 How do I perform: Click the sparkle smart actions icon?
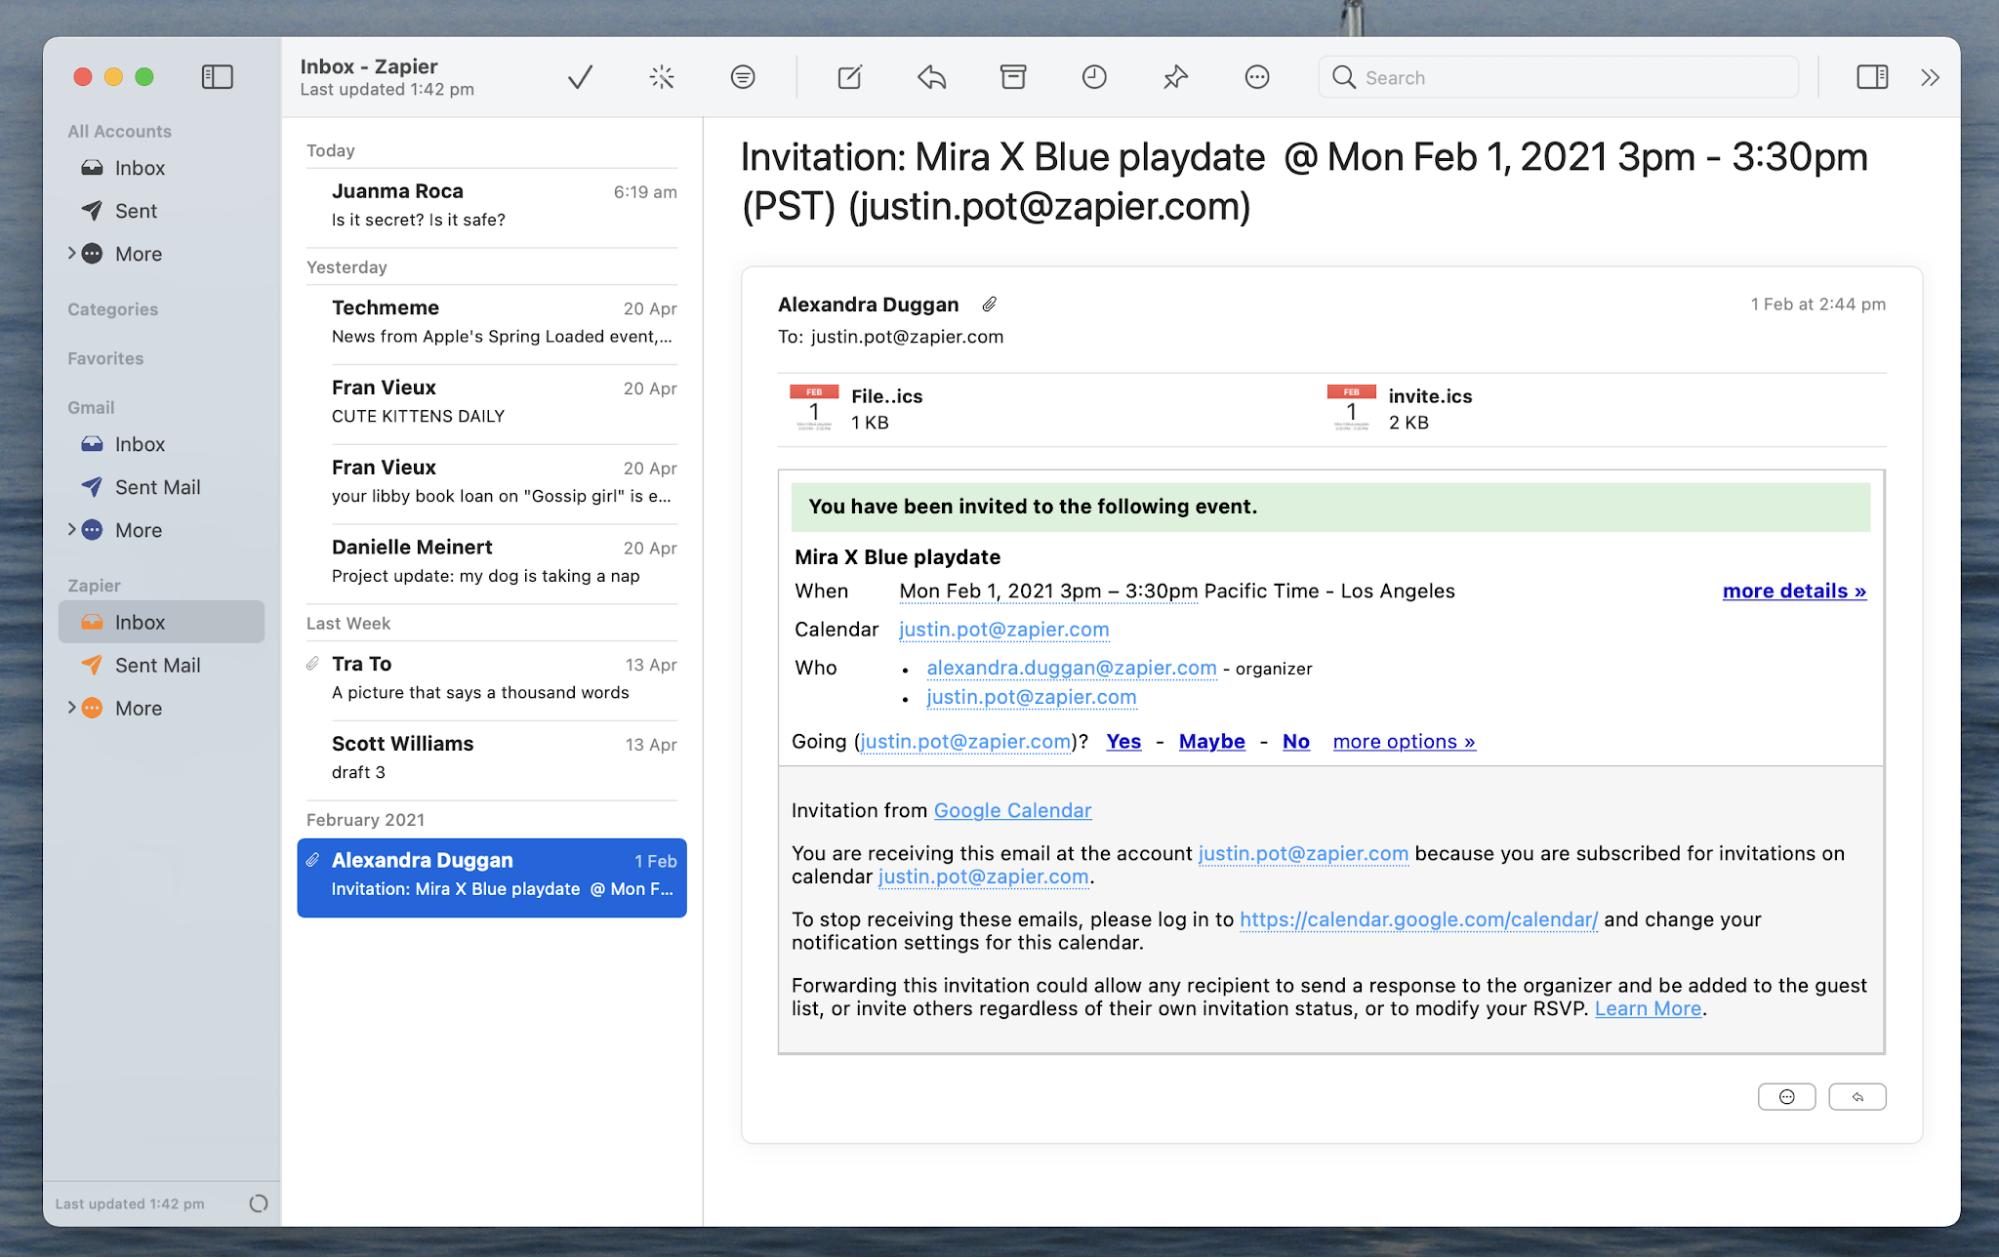[661, 77]
